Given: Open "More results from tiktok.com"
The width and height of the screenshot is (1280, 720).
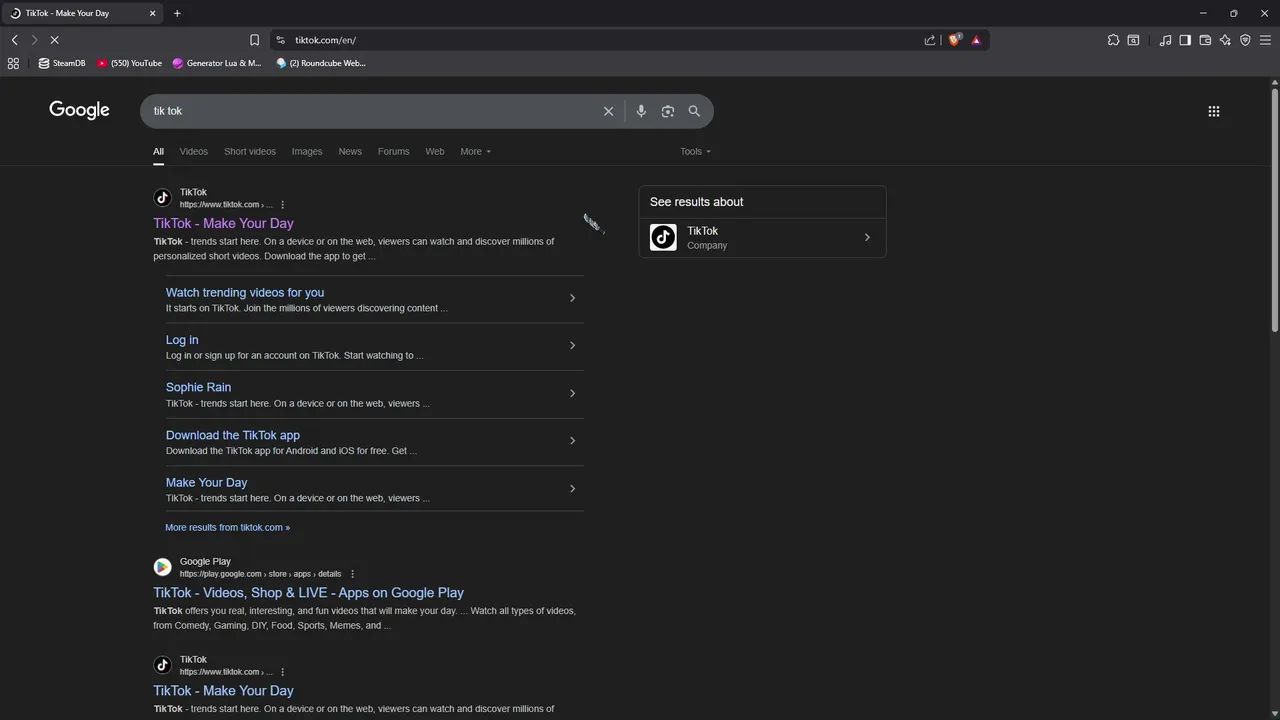Looking at the screenshot, I should coord(227,527).
